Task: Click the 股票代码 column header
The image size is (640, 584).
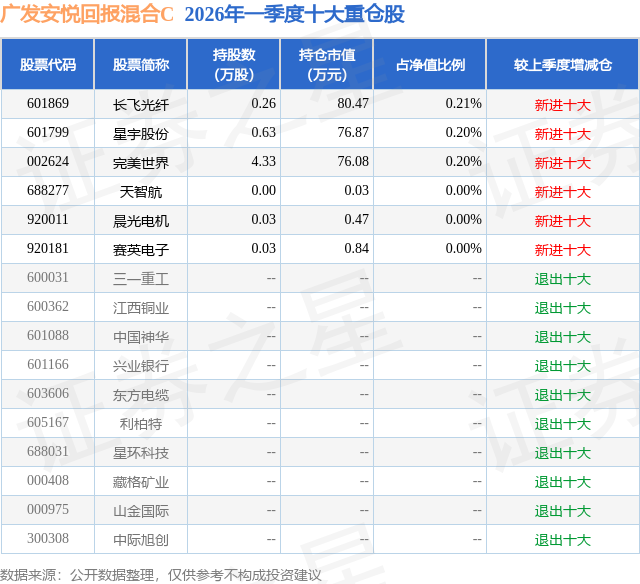Action: 48,64
